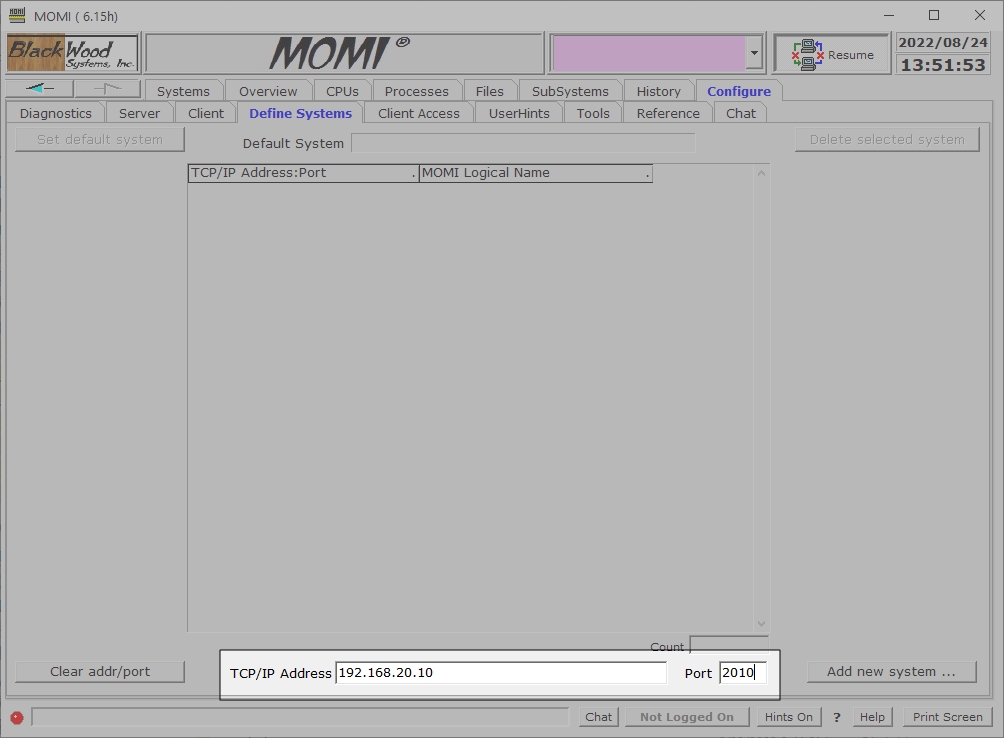Switch to the Server sub-tab
1004x738 pixels.
140,113
